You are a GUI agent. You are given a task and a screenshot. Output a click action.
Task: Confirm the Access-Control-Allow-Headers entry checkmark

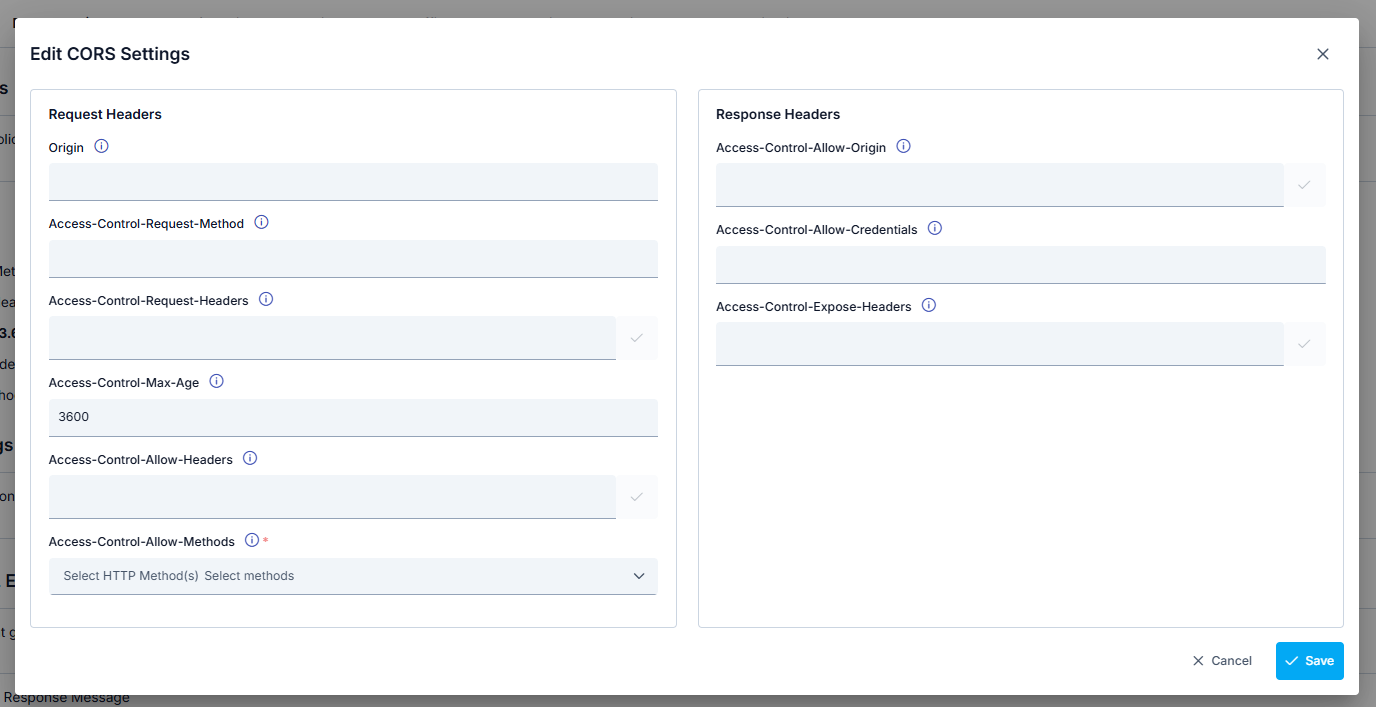pos(636,497)
